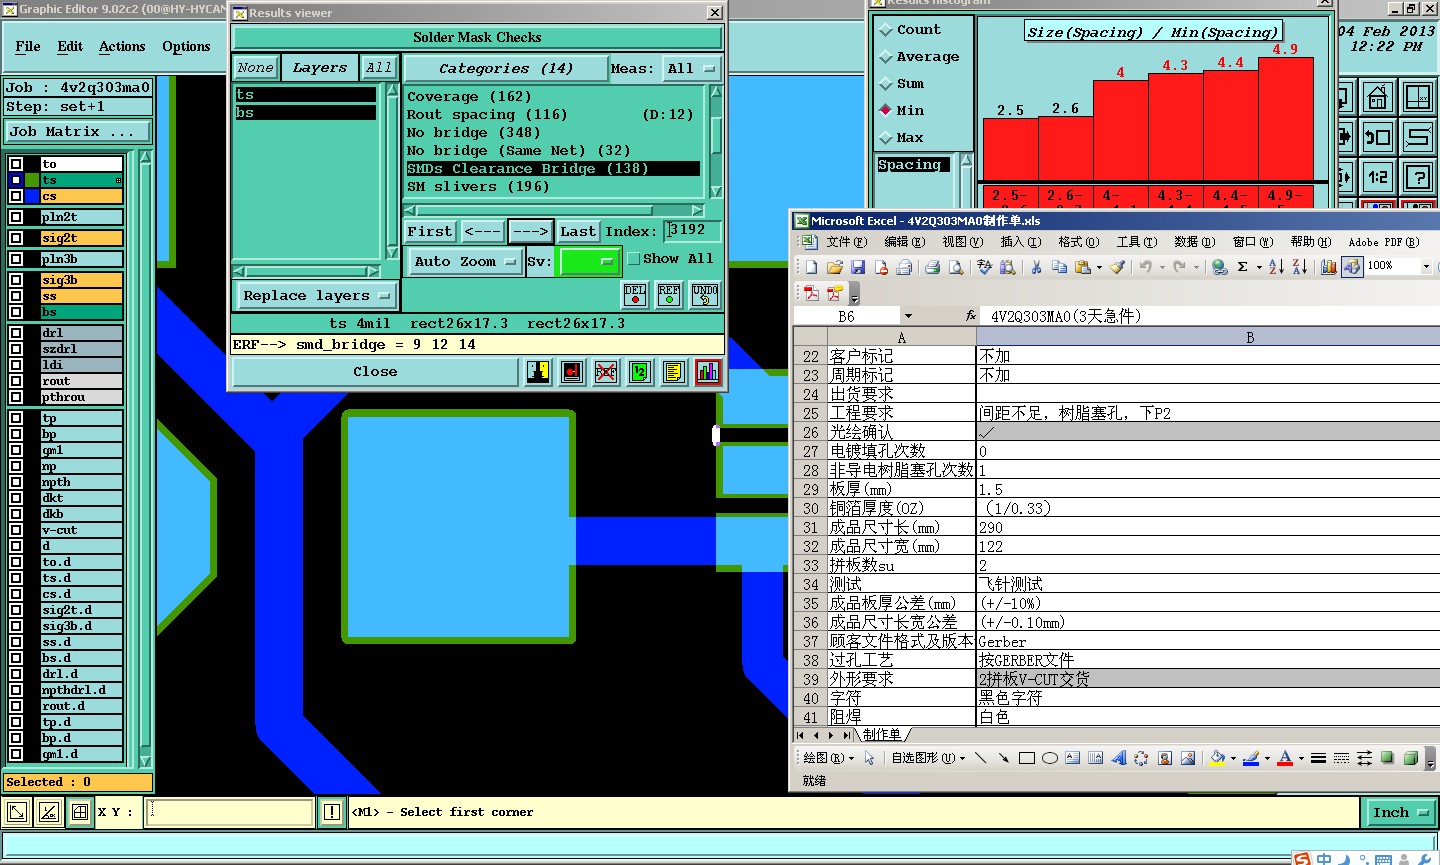Open Excel Font Color dropdown arrow
Screen dimensions: 1440x865
pyautogui.click(x=1301, y=759)
